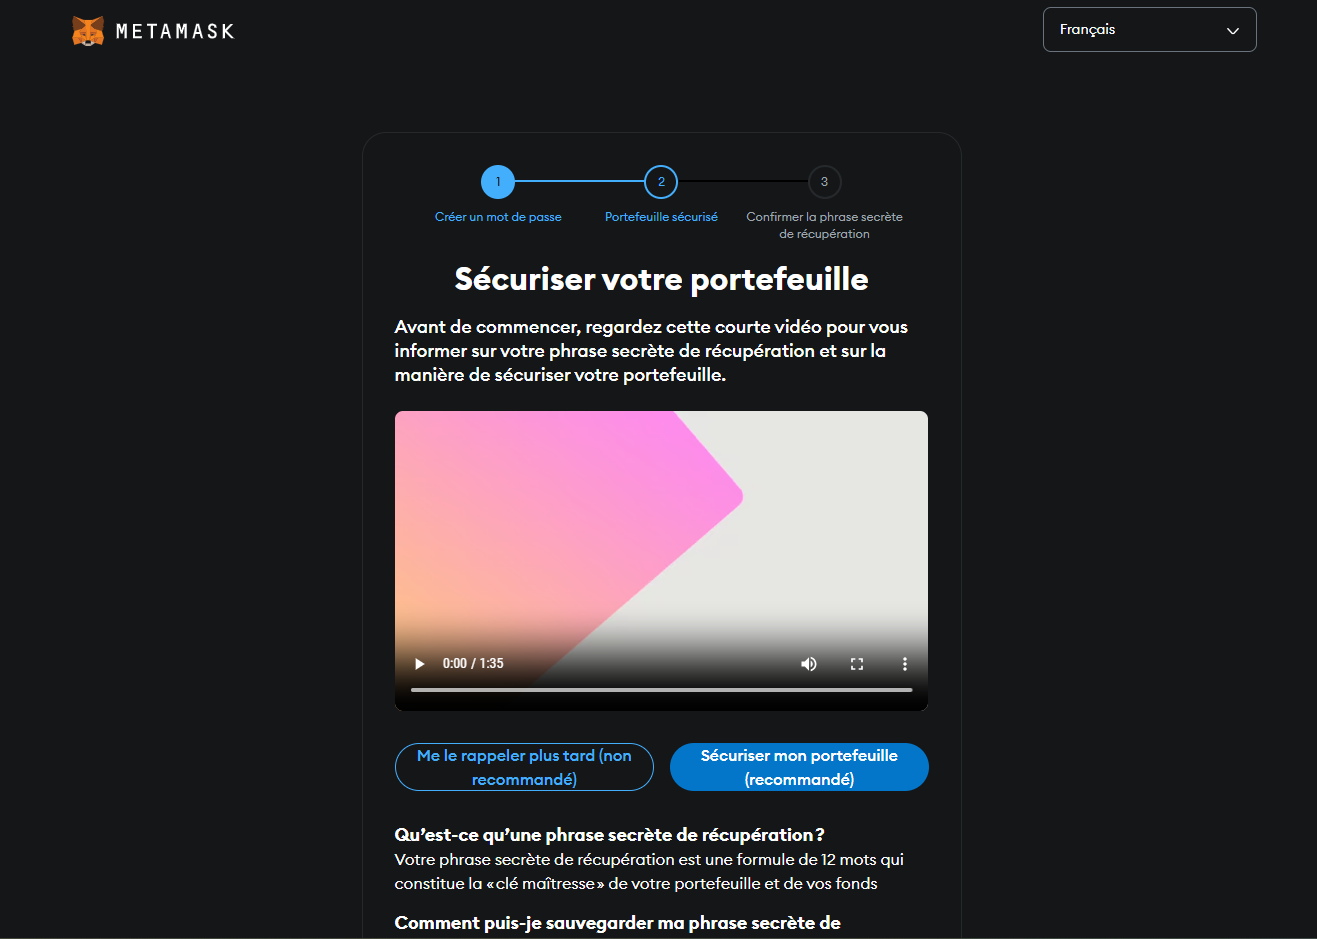Click the step 1 circle indicator
1317x939 pixels.
pos(498,182)
